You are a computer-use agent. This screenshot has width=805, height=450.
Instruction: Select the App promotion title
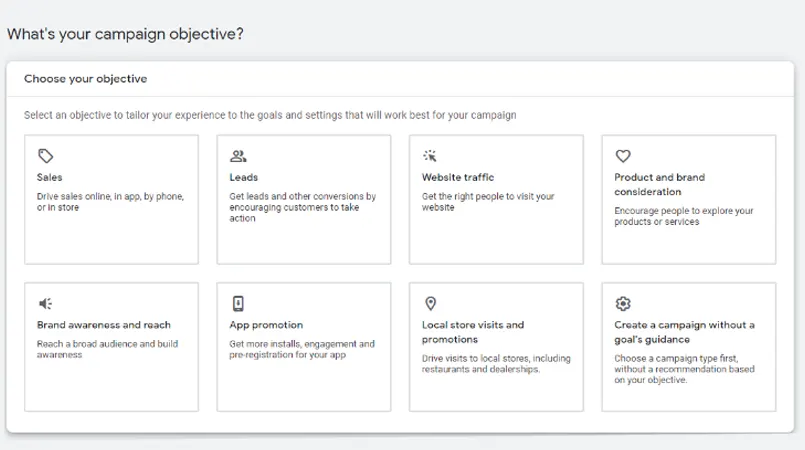(266, 325)
